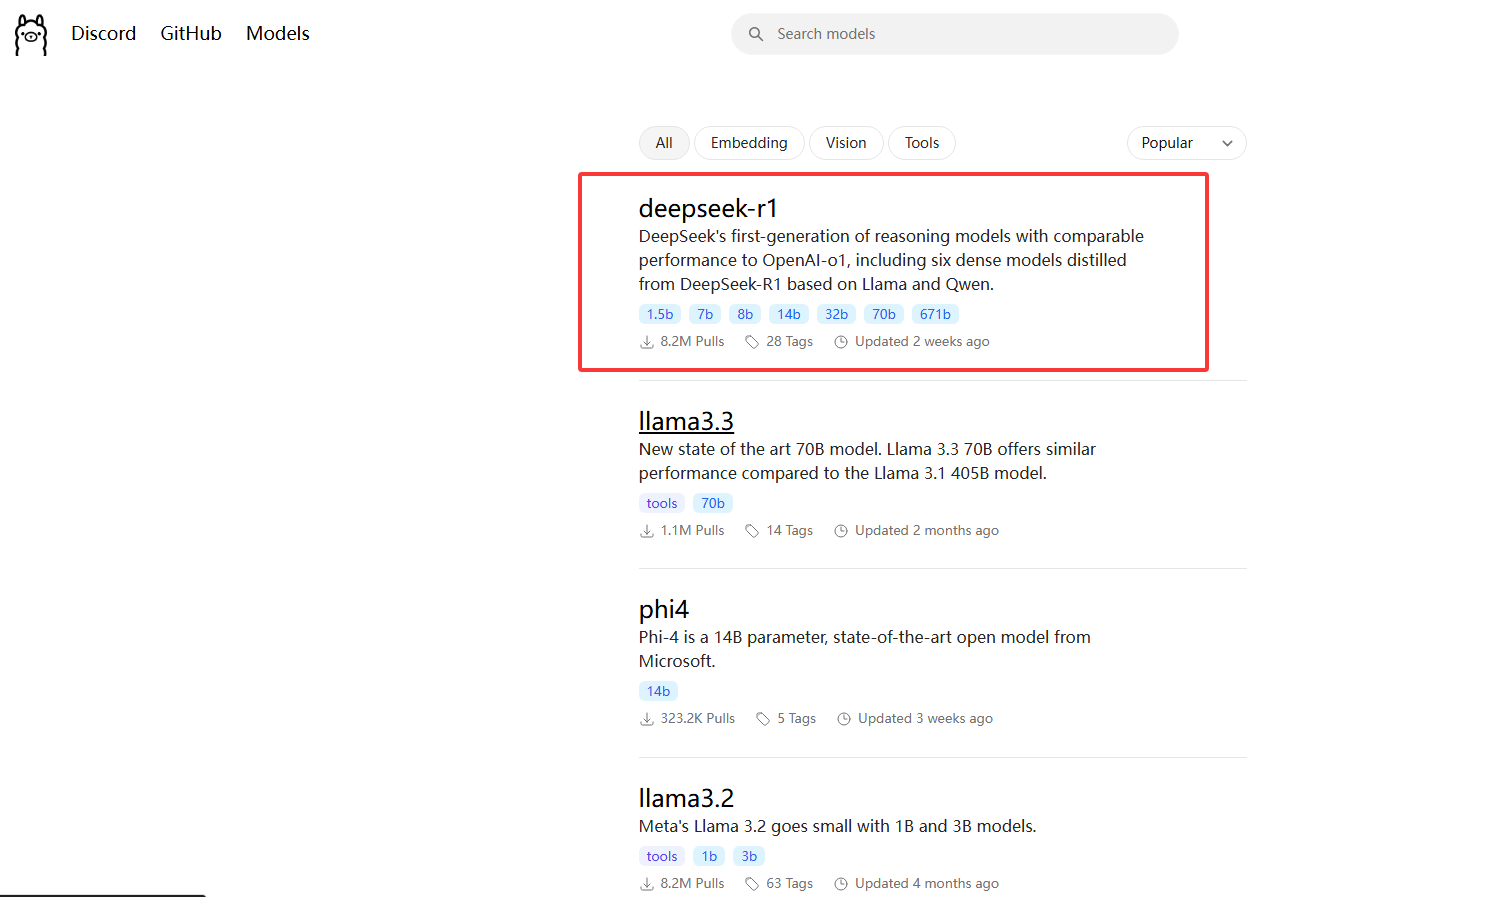Click the llama3.3 tools tag

pos(662,503)
